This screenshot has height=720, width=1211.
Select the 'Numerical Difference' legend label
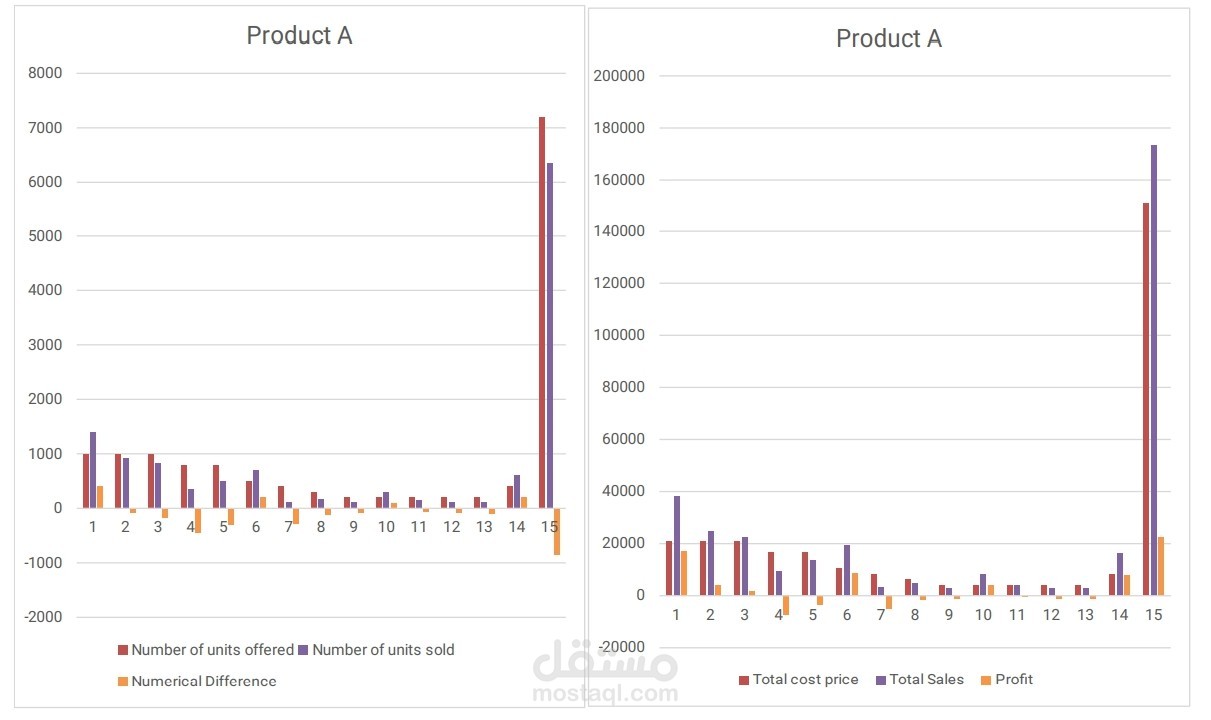(x=204, y=682)
